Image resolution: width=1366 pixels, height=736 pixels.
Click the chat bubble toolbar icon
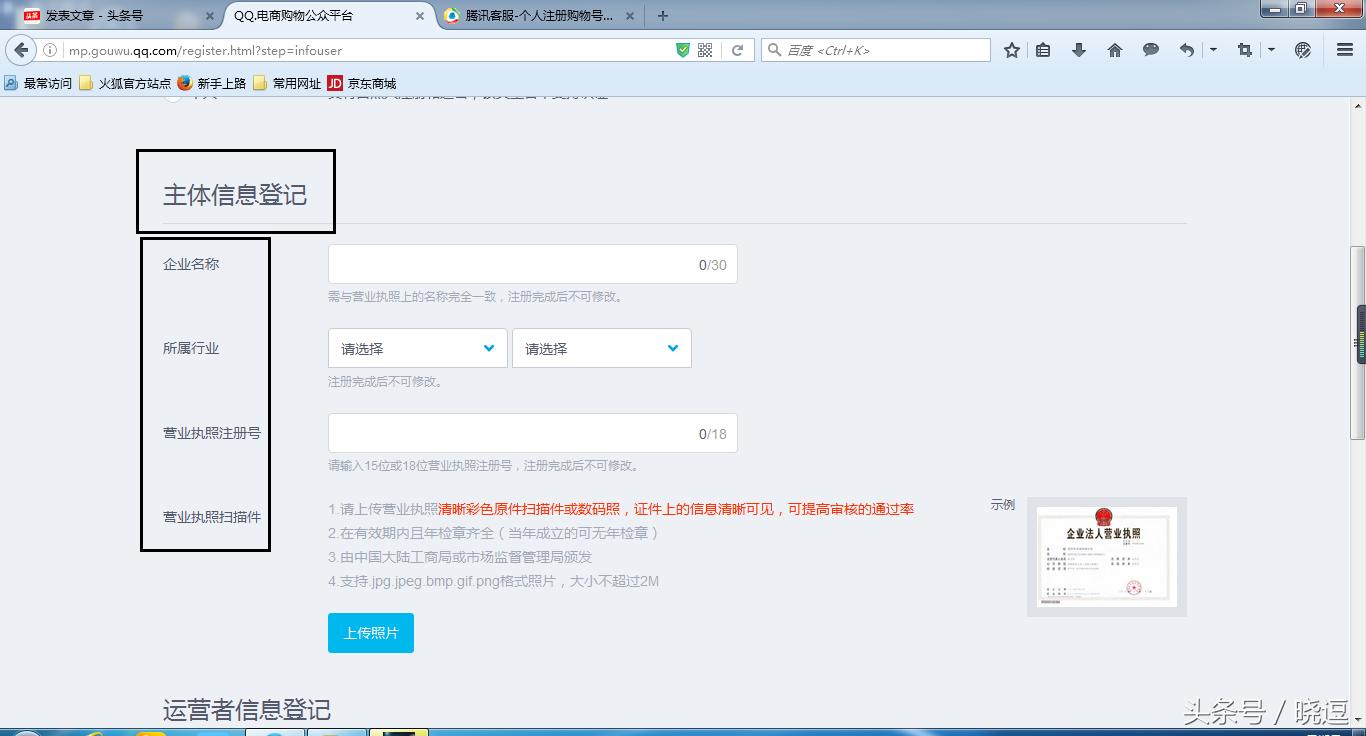[x=1149, y=49]
